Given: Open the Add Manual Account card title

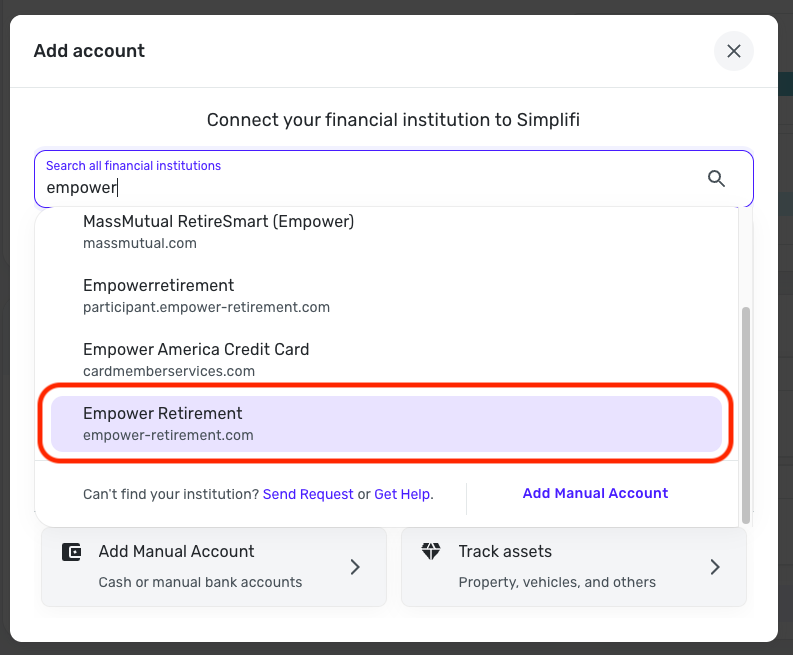Looking at the screenshot, I should point(176,551).
